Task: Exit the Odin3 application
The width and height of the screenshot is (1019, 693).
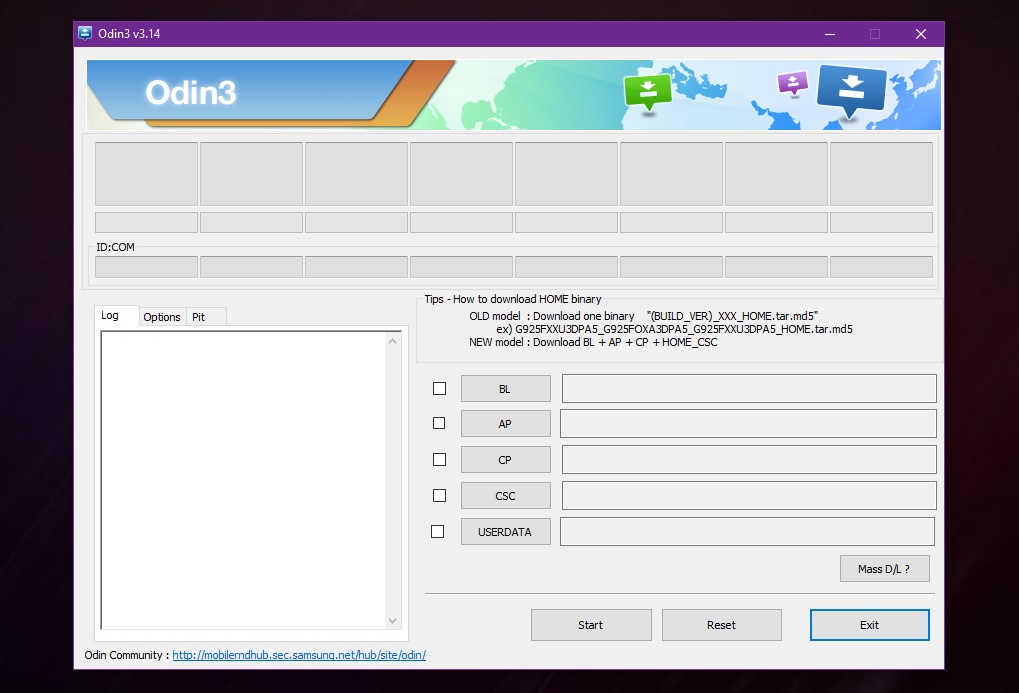Action: pos(870,625)
